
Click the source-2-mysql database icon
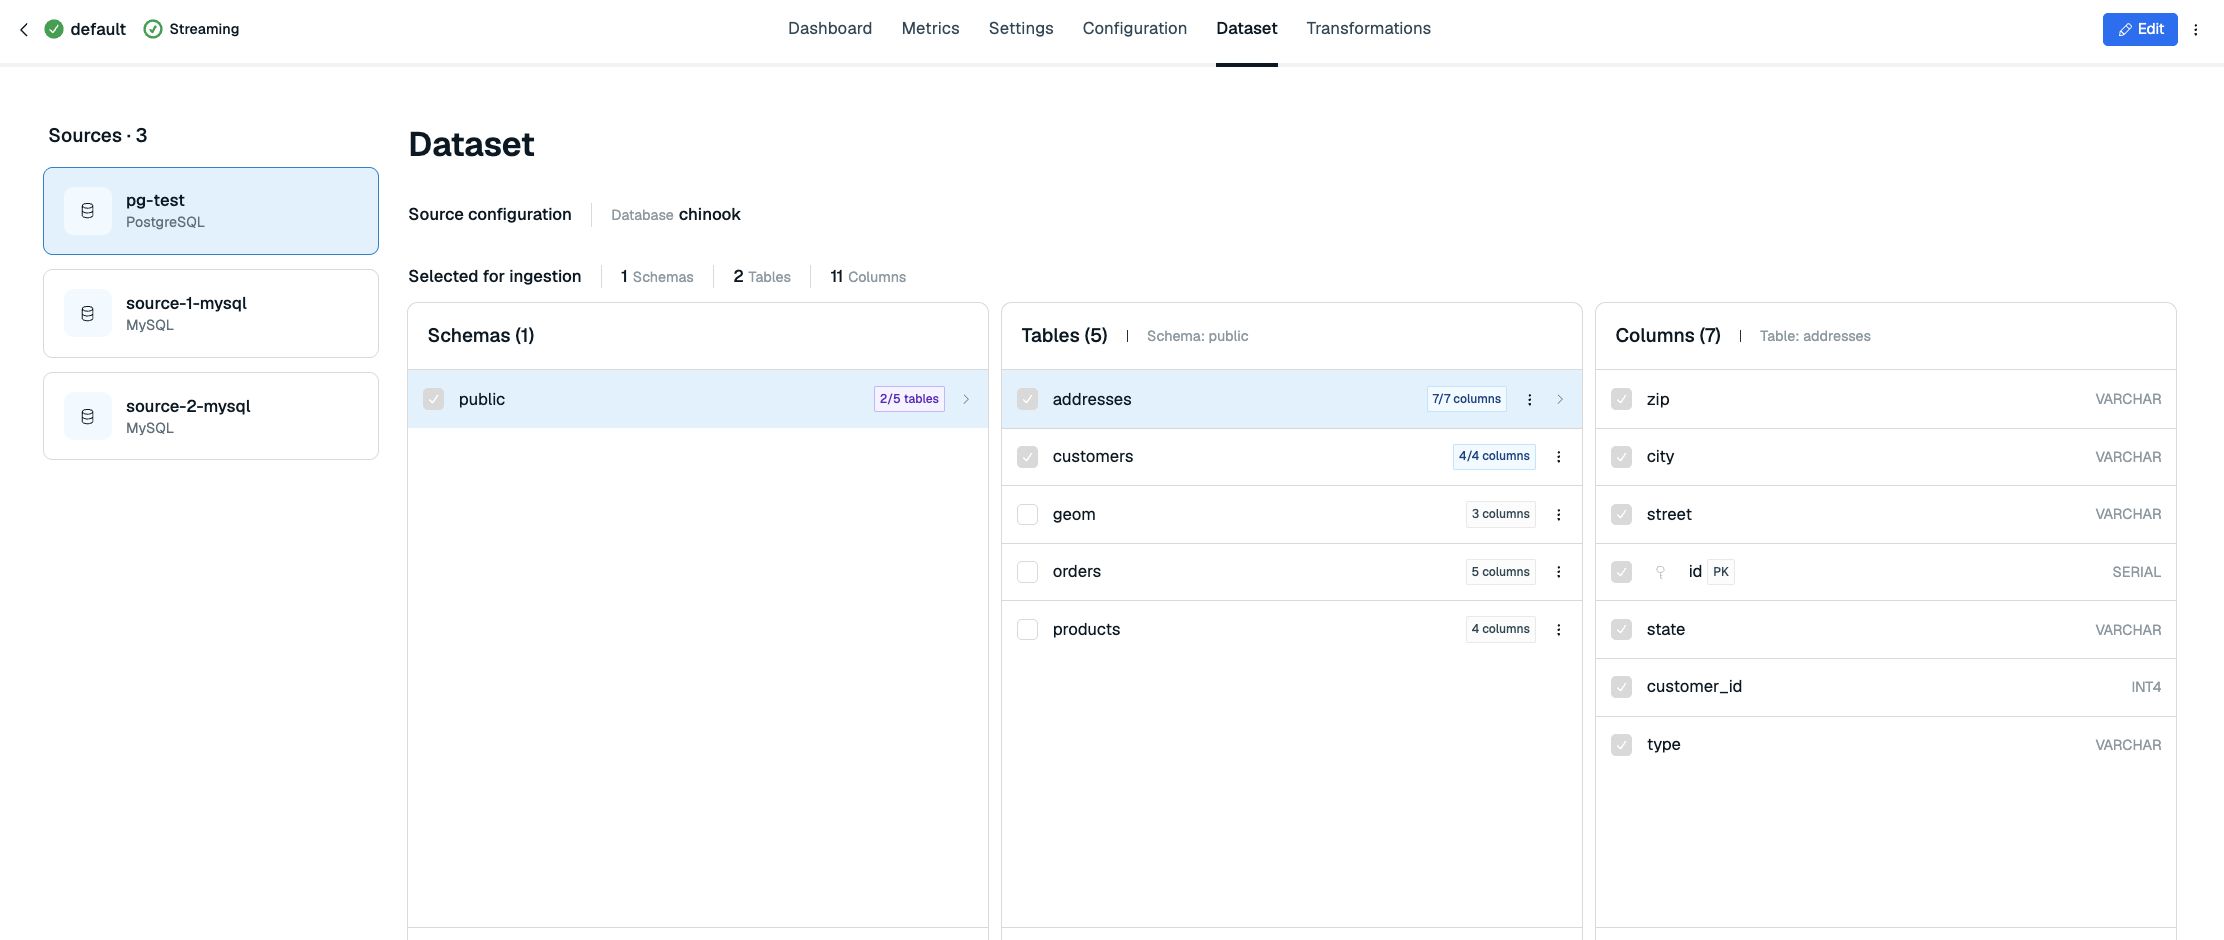(88, 417)
